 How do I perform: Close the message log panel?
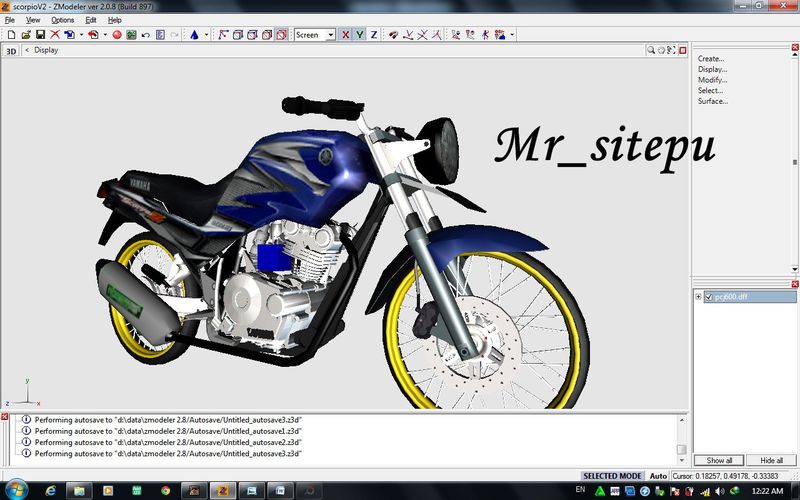tap(5, 417)
